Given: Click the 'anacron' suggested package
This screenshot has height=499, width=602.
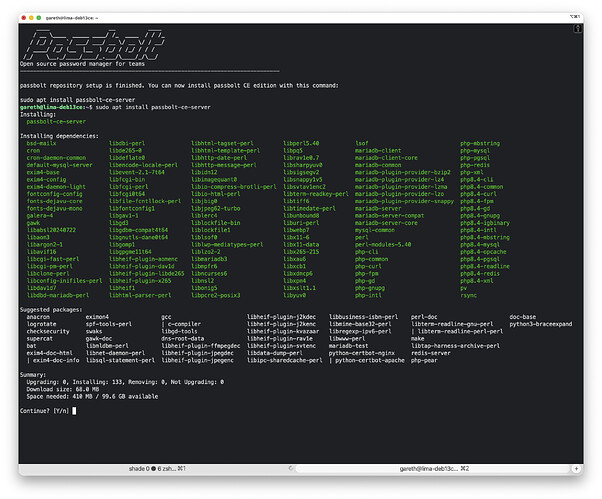Looking at the screenshot, I should coord(38,317).
